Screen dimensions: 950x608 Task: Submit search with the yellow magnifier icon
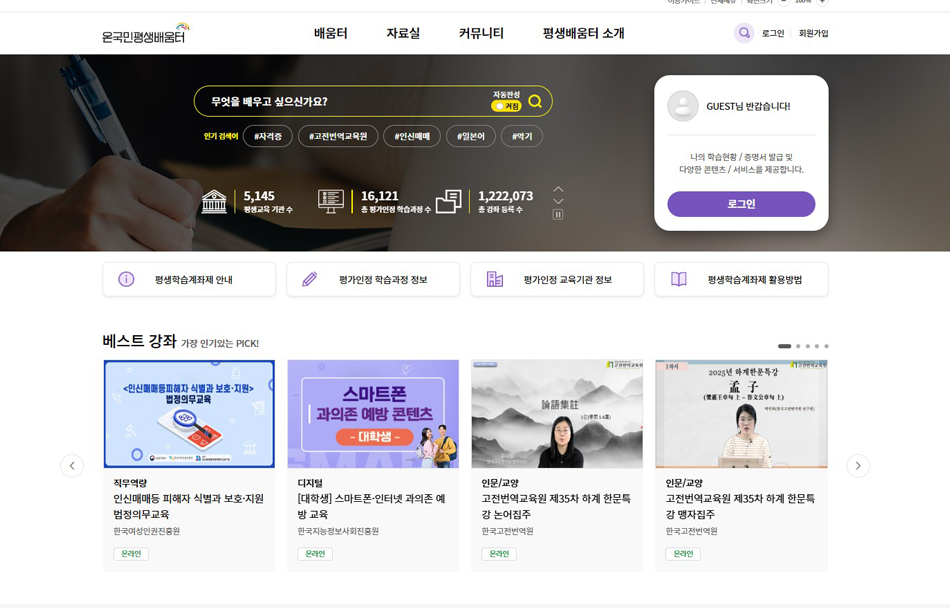pyautogui.click(x=535, y=101)
